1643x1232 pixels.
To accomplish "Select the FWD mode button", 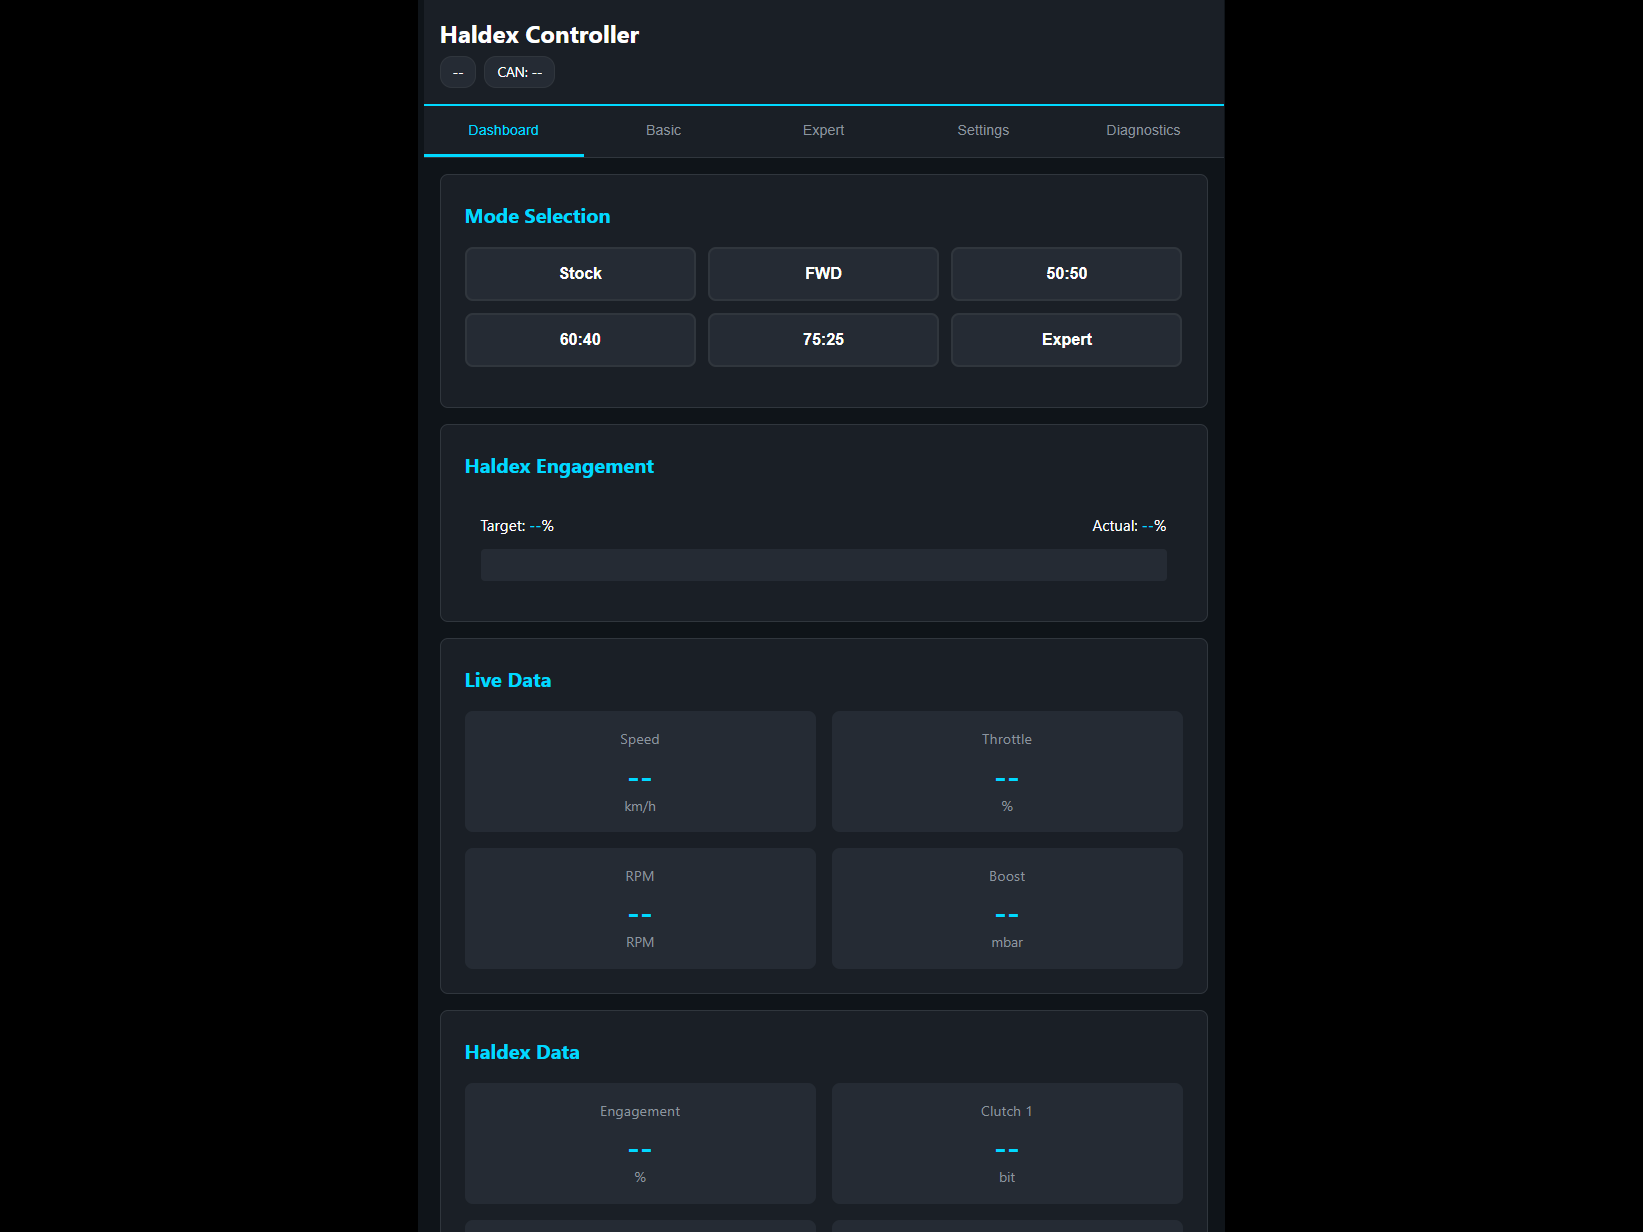I will click(823, 274).
